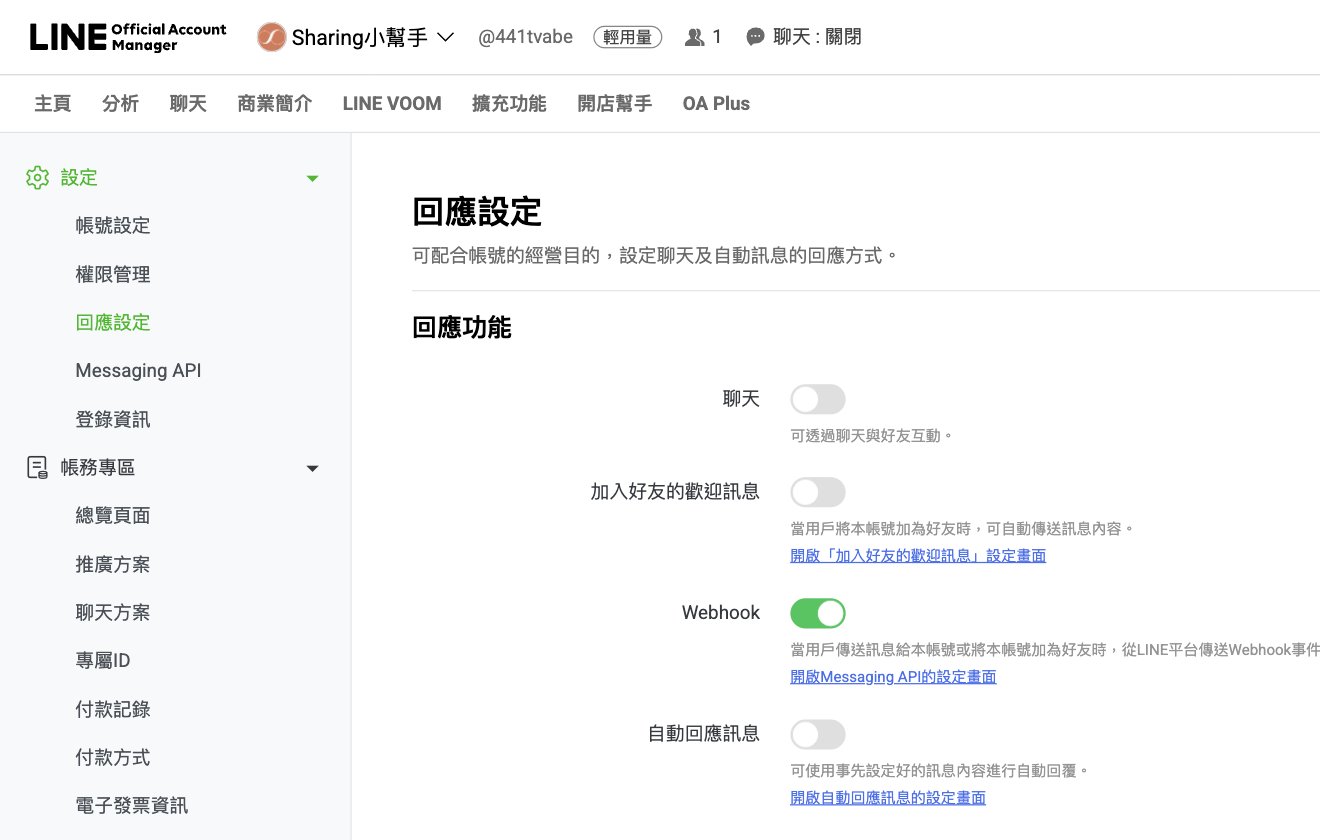Screen dimensions: 1320x840
Task: Open 聊天方案 in the sidebar
Action: pyautogui.click(x=113, y=612)
